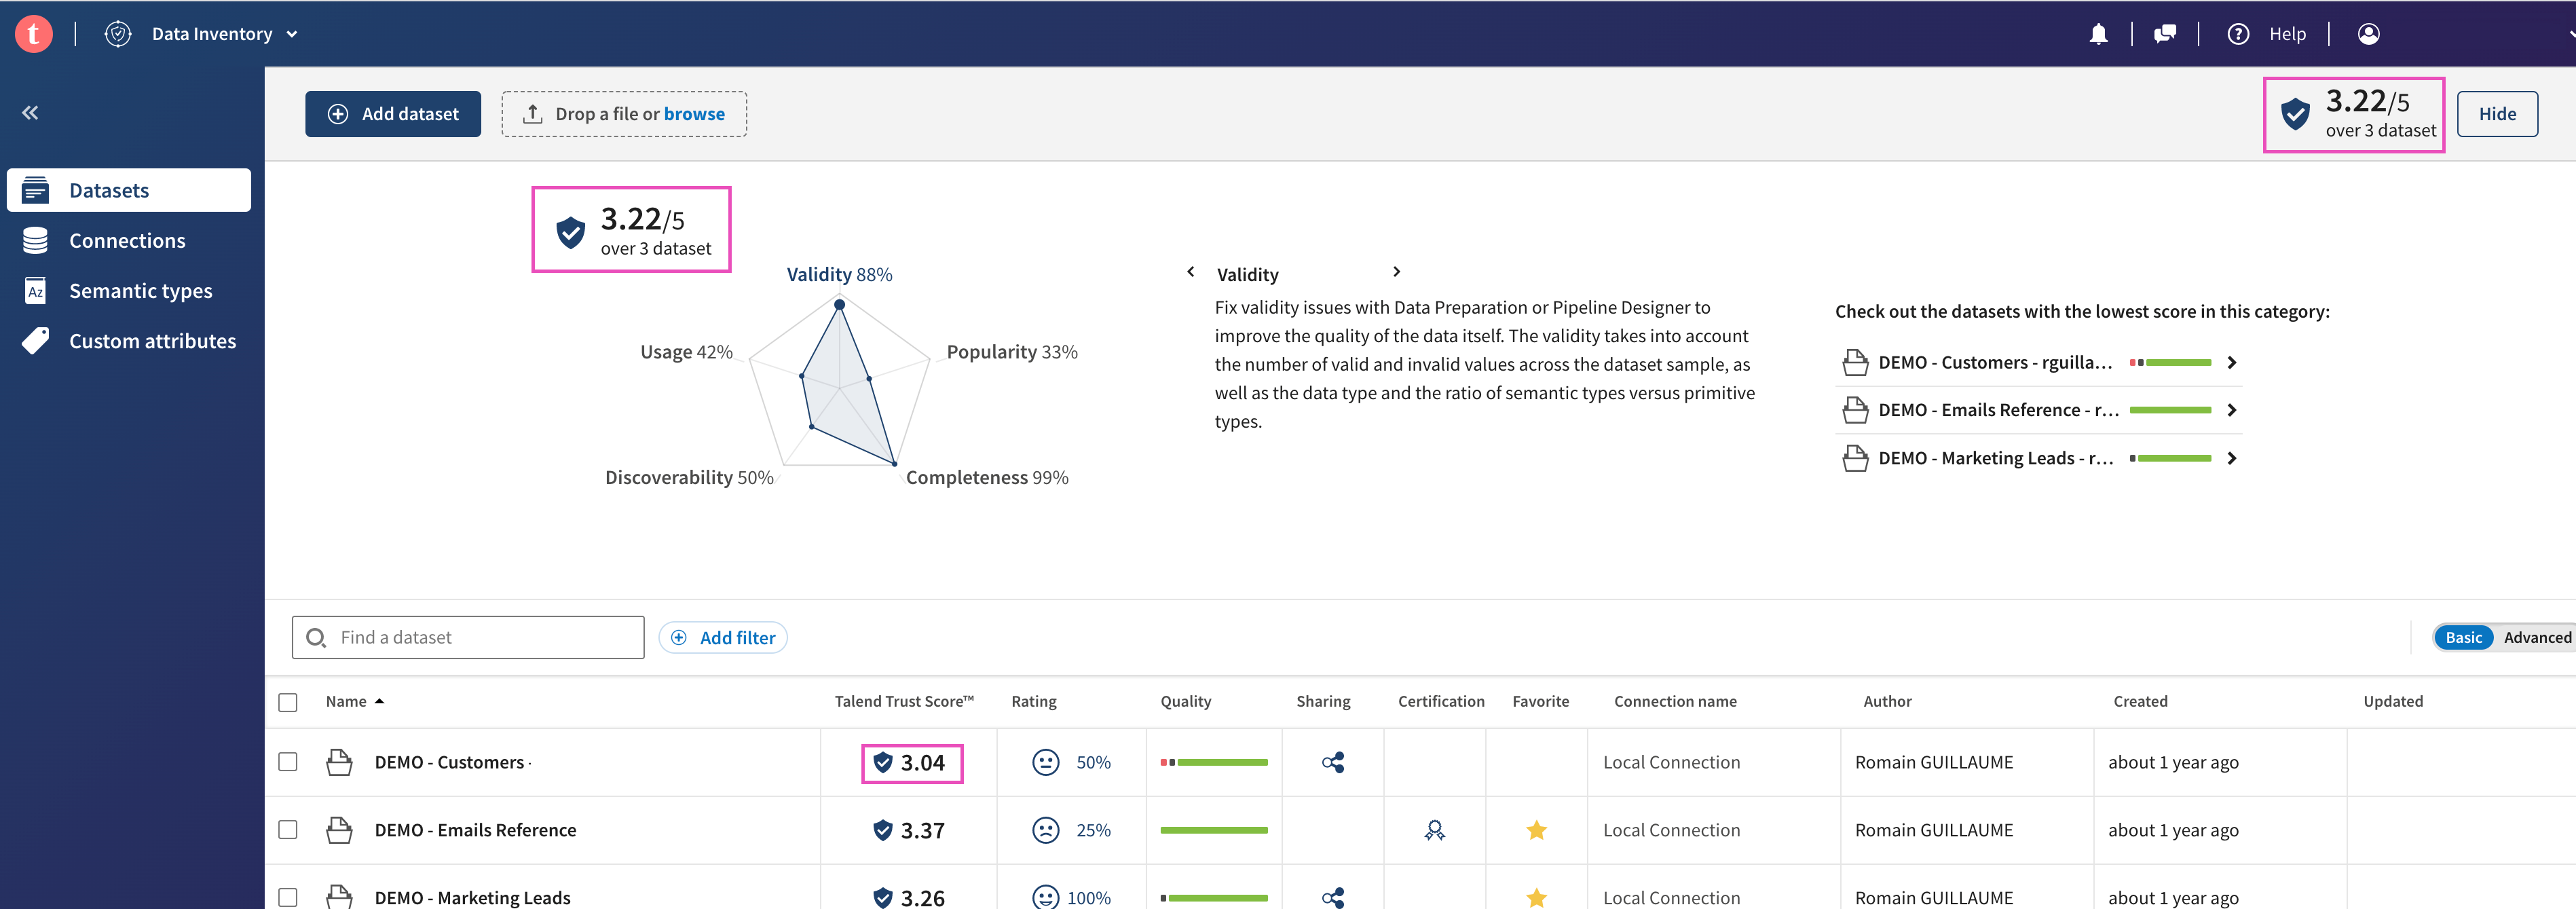Click the Talend logo icon

(33, 34)
